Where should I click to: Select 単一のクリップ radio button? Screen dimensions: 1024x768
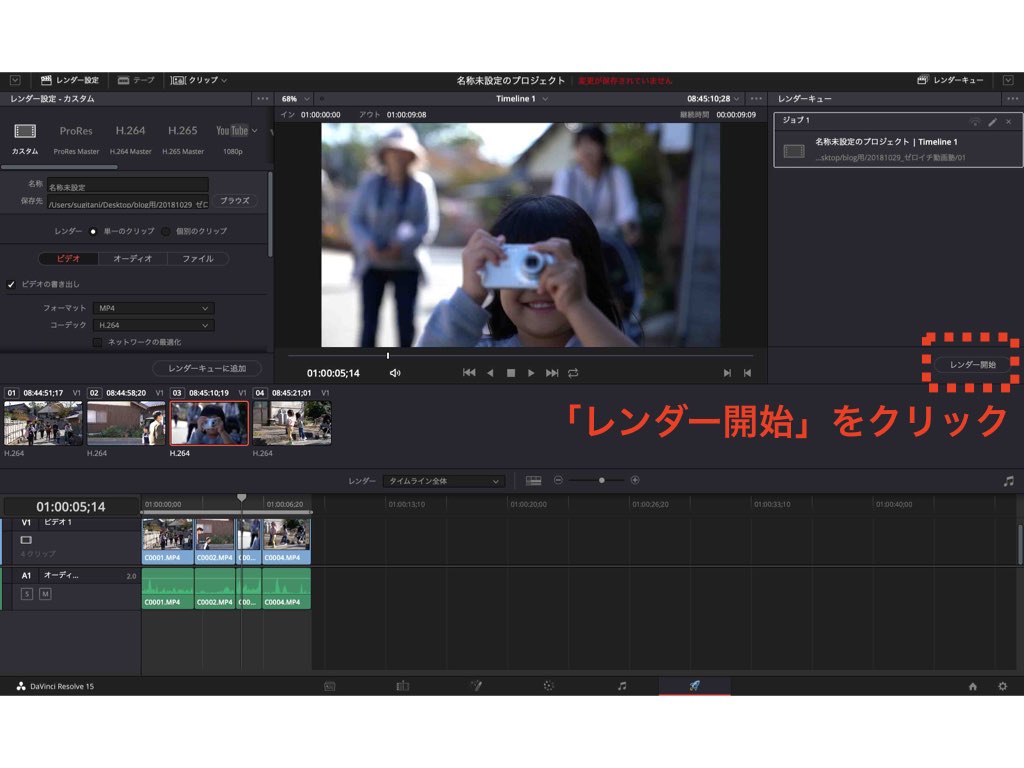[93, 231]
